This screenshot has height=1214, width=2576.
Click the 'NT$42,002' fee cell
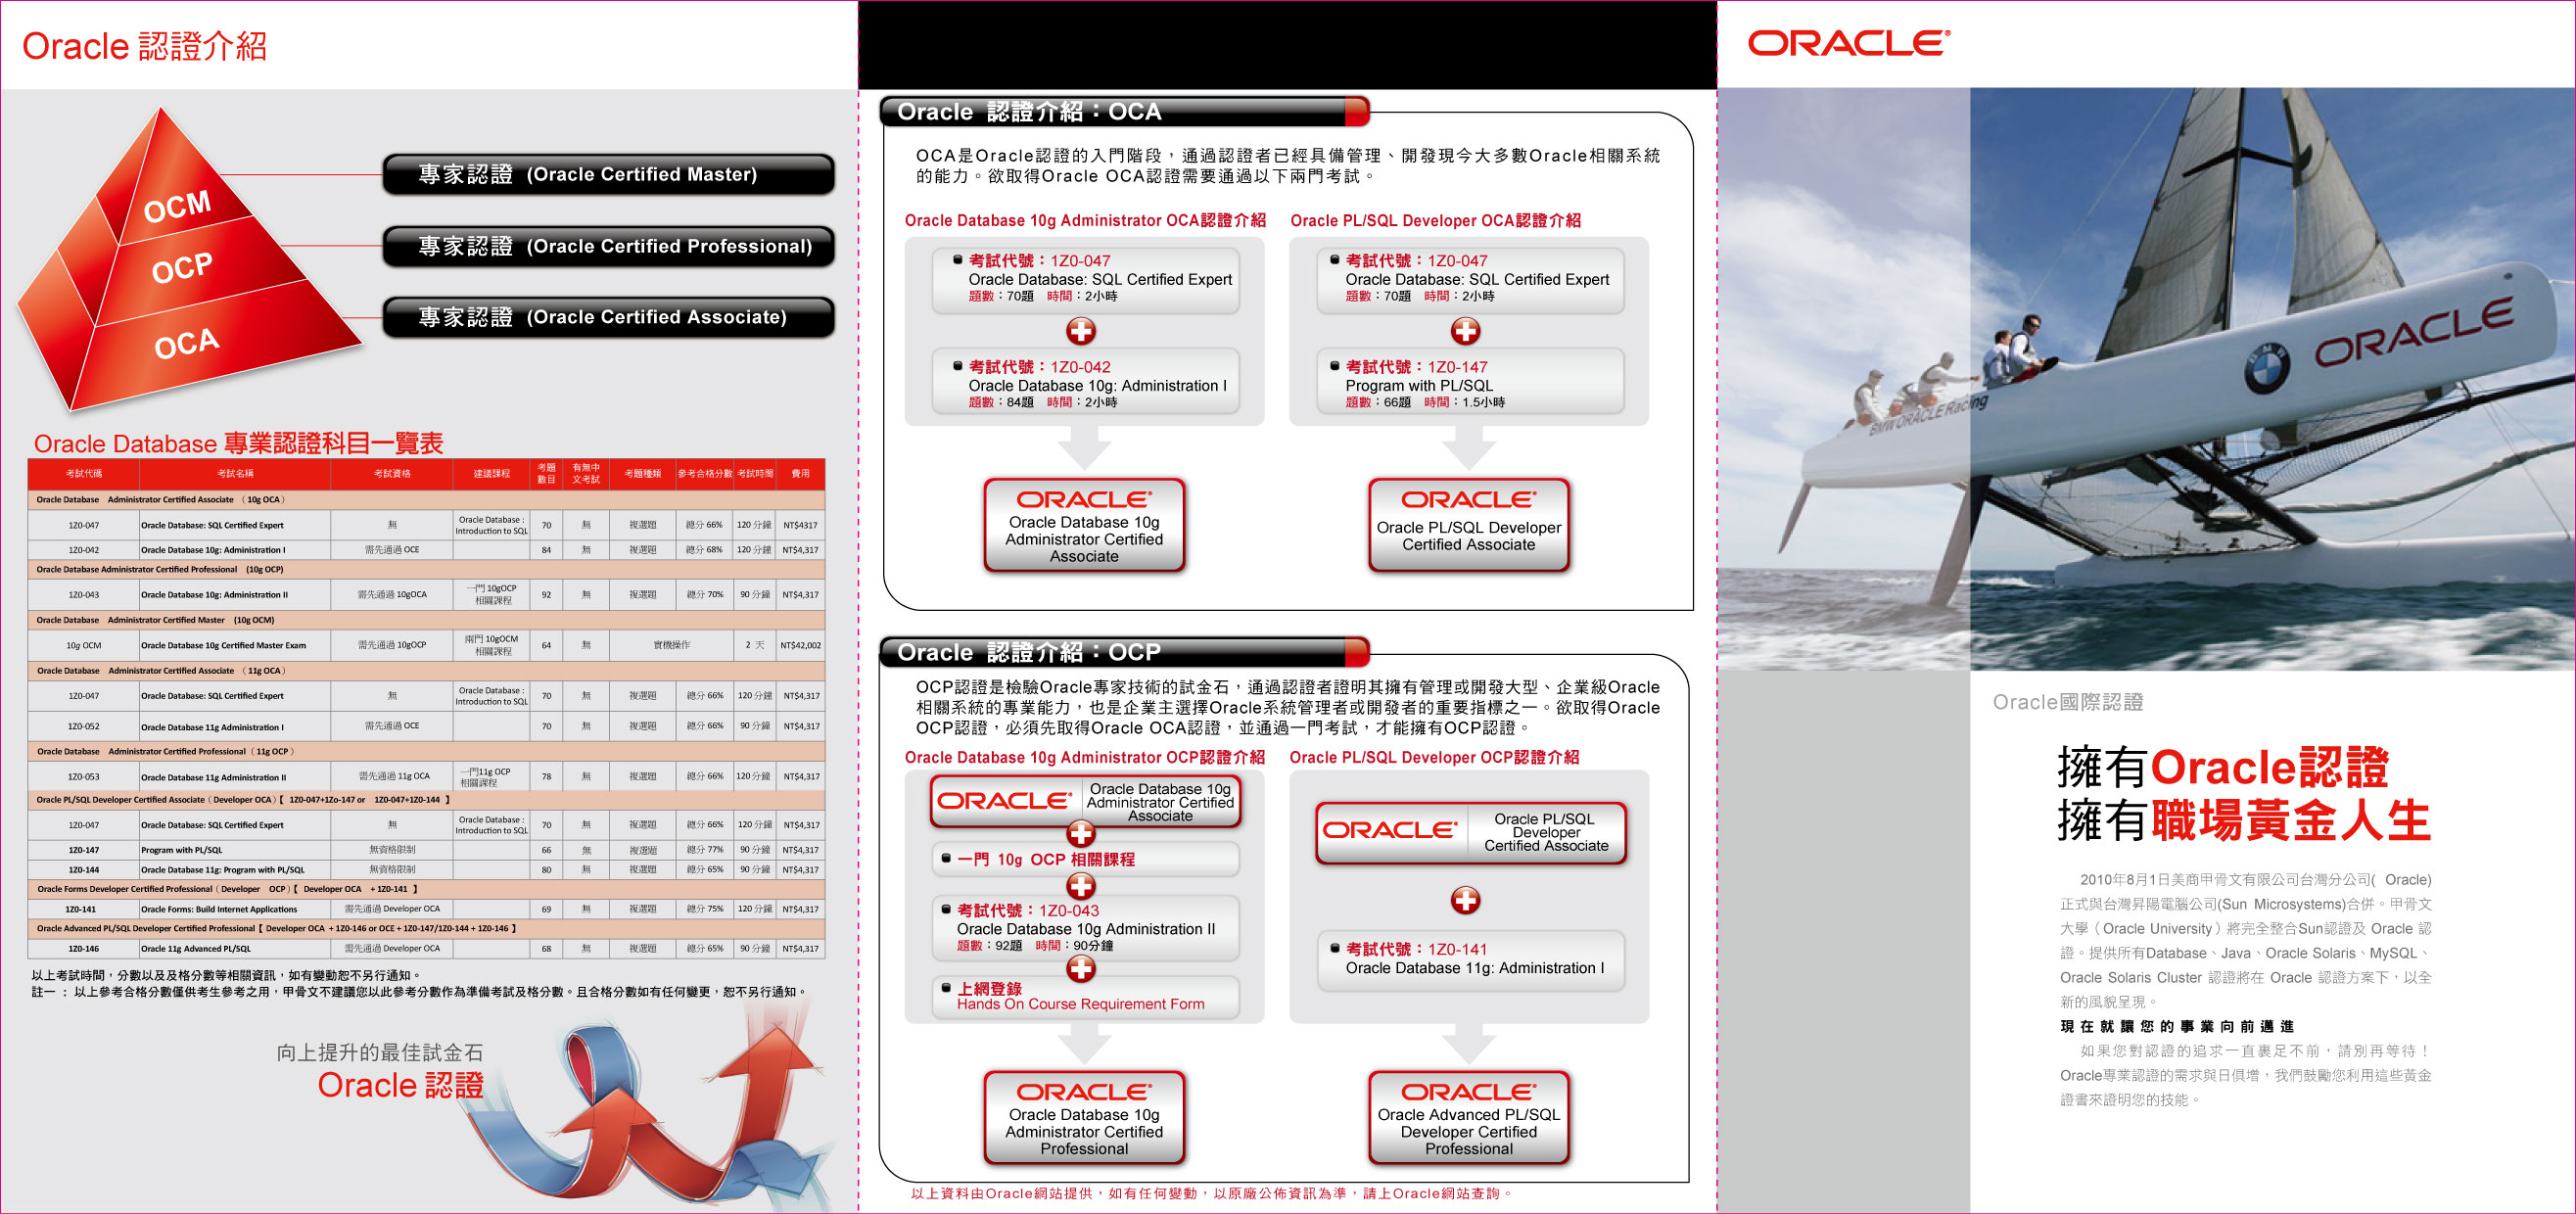click(801, 646)
